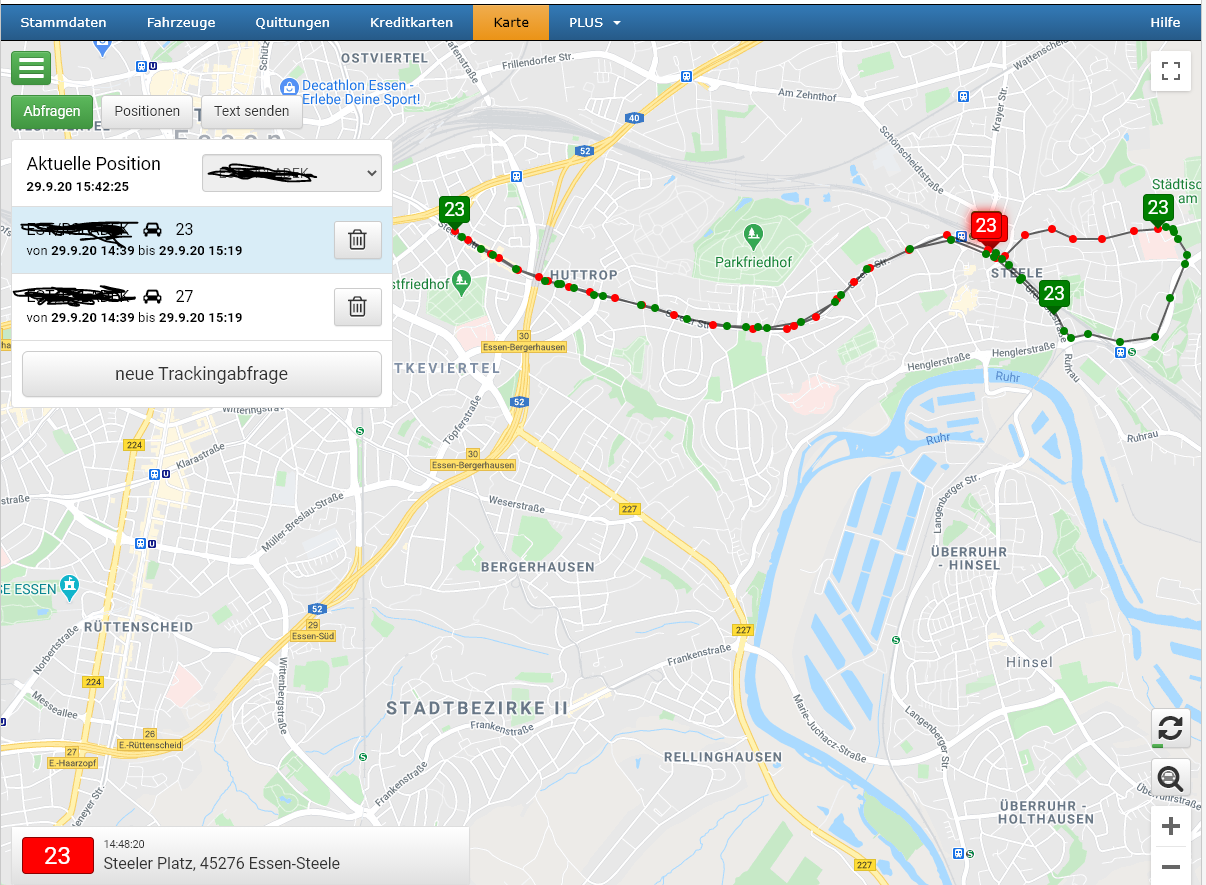Delete the vehicle 27 tracking entry
Viewport: 1206px width, 885px height.
(x=357, y=307)
